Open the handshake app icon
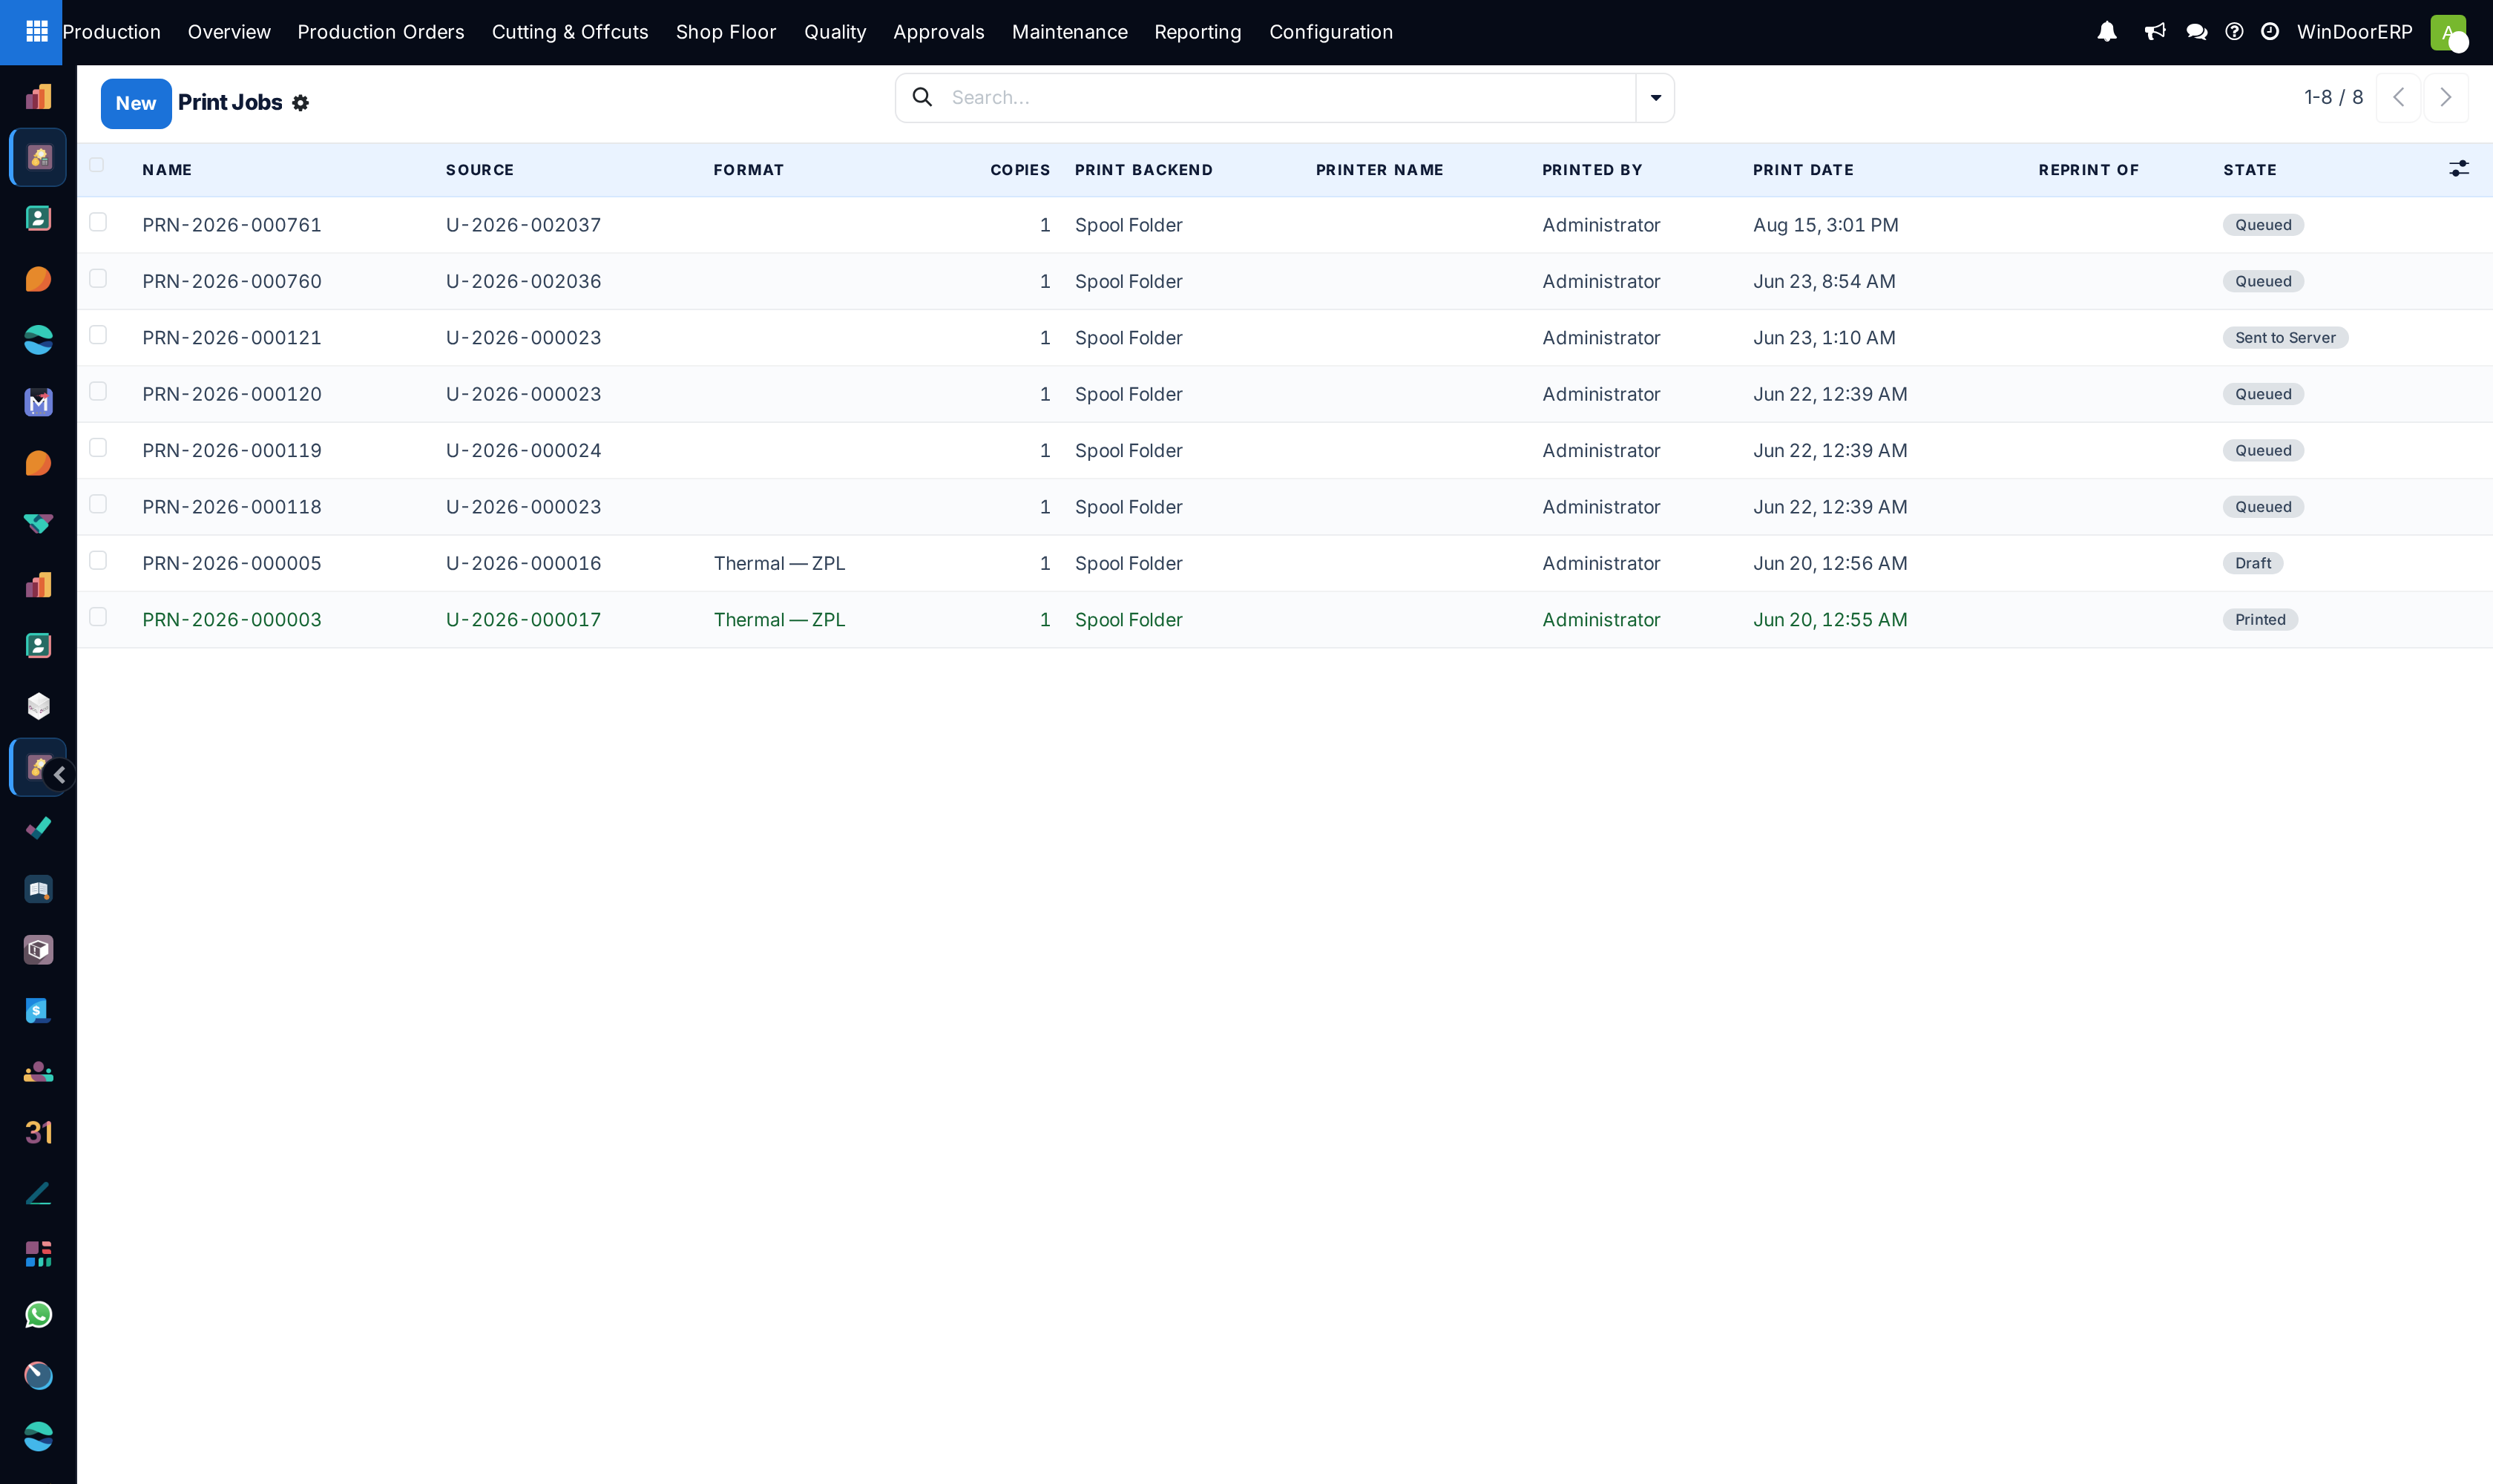 (38, 523)
